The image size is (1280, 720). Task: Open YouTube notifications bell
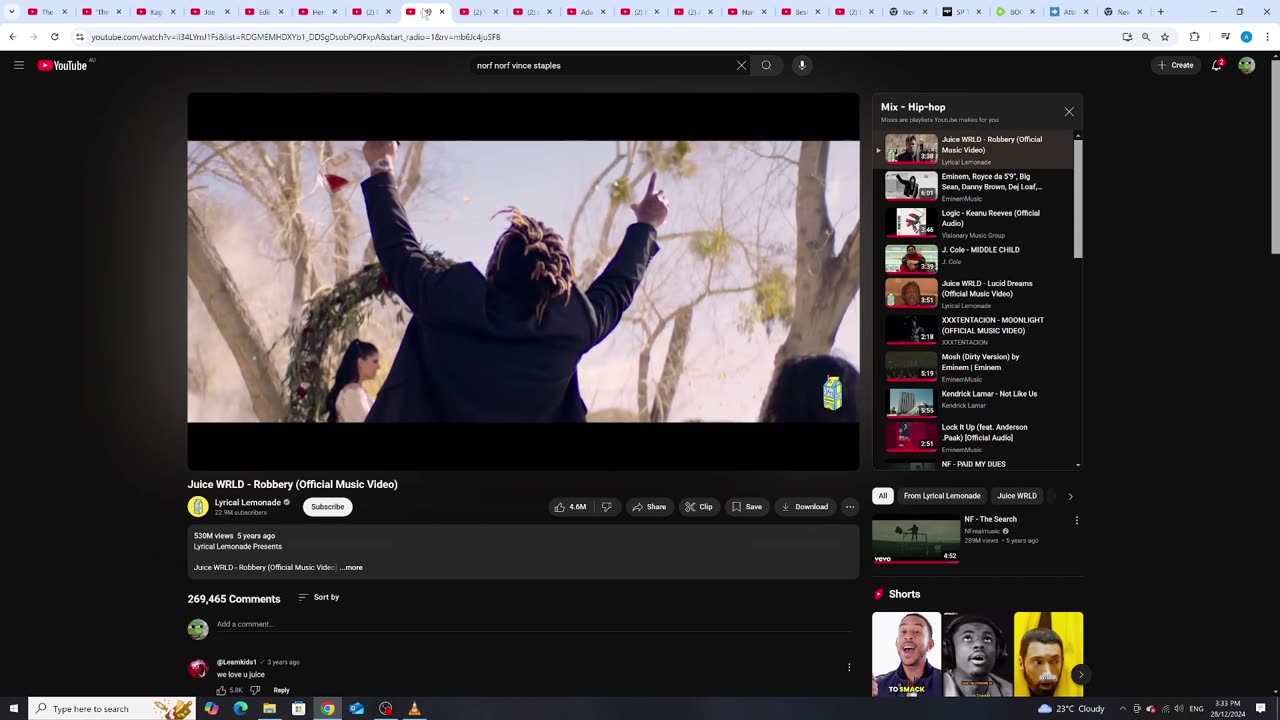tap(1217, 65)
